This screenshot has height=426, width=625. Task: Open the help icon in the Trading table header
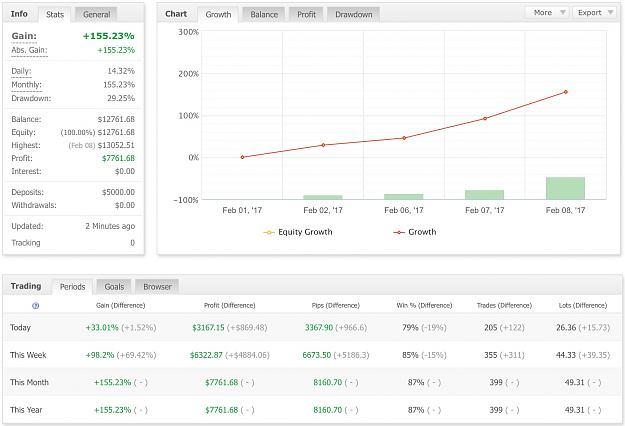[x=35, y=306]
